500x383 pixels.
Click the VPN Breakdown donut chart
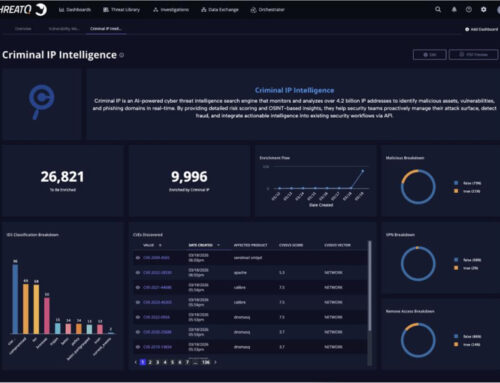pyautogui.click(x=418, y=264)
